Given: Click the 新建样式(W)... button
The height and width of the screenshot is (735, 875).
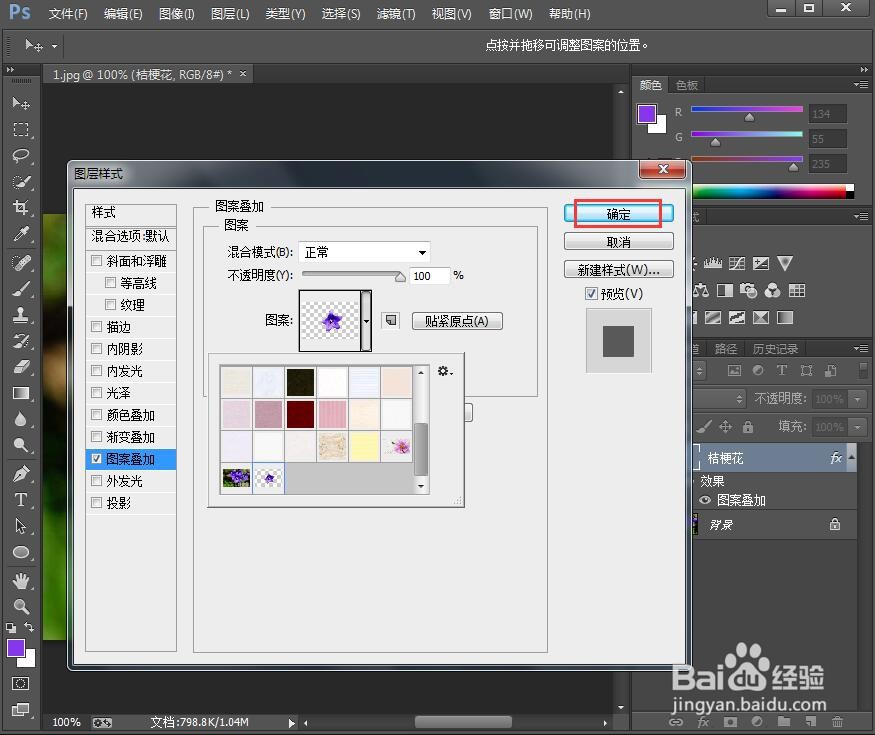Looking at the screenshot, I should [x=618, y=270].
